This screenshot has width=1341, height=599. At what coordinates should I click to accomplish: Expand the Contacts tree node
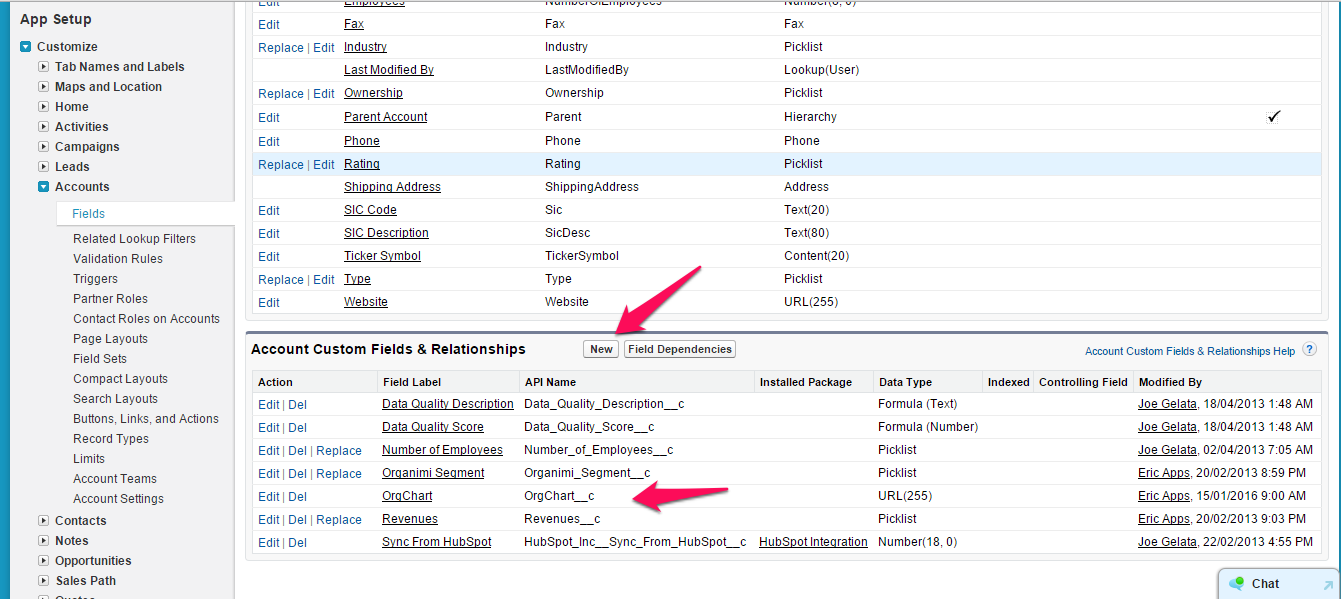[44, 521]
